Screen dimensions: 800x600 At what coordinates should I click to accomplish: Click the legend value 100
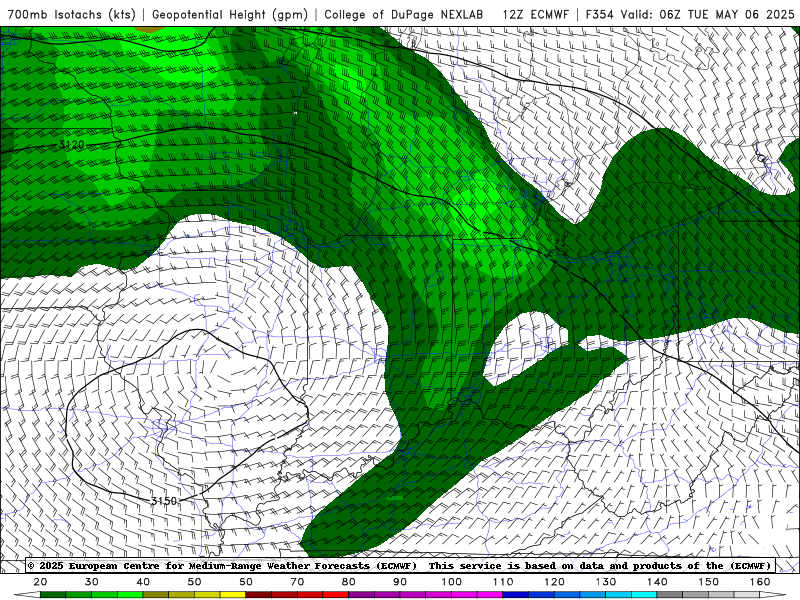452,582
